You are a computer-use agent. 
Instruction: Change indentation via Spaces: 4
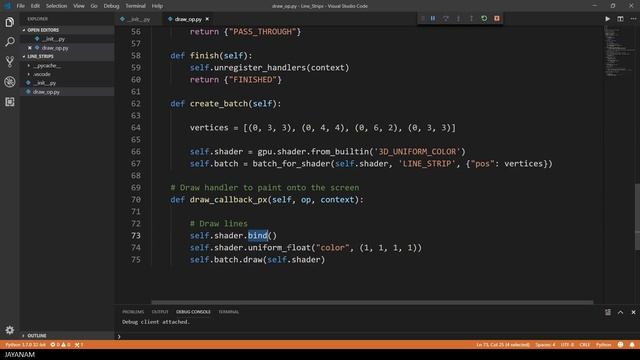coord(545,344)
